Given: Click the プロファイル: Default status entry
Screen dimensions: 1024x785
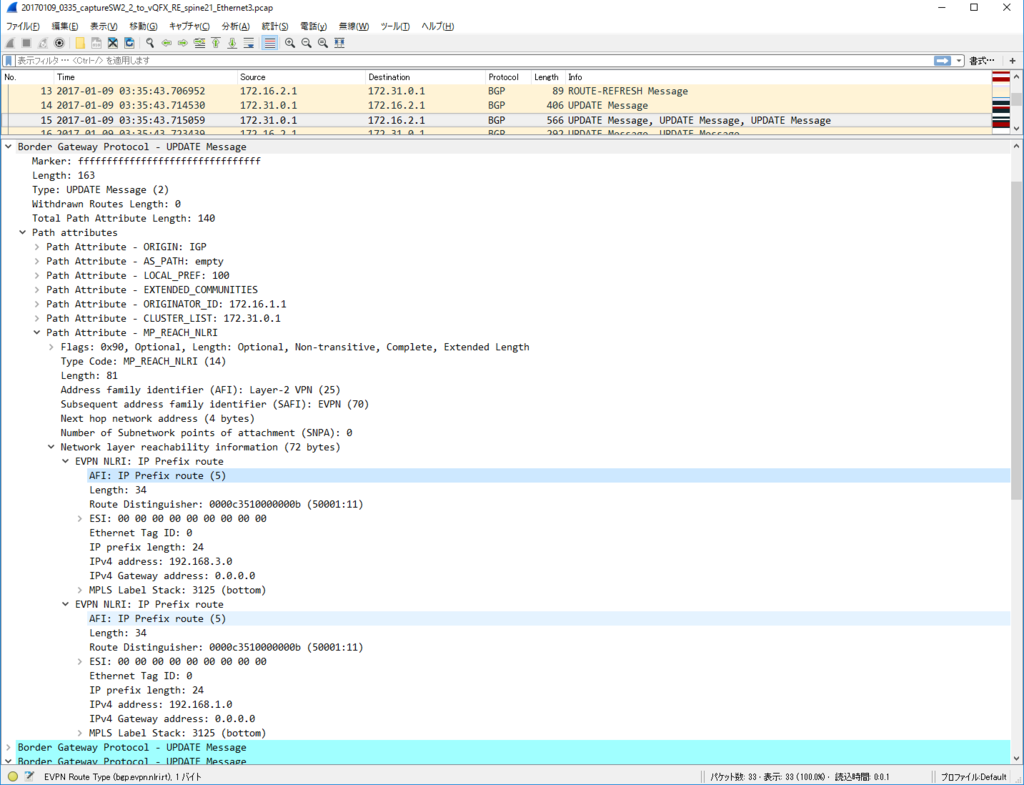Looking at the screenshot, I should coord(973,777).
